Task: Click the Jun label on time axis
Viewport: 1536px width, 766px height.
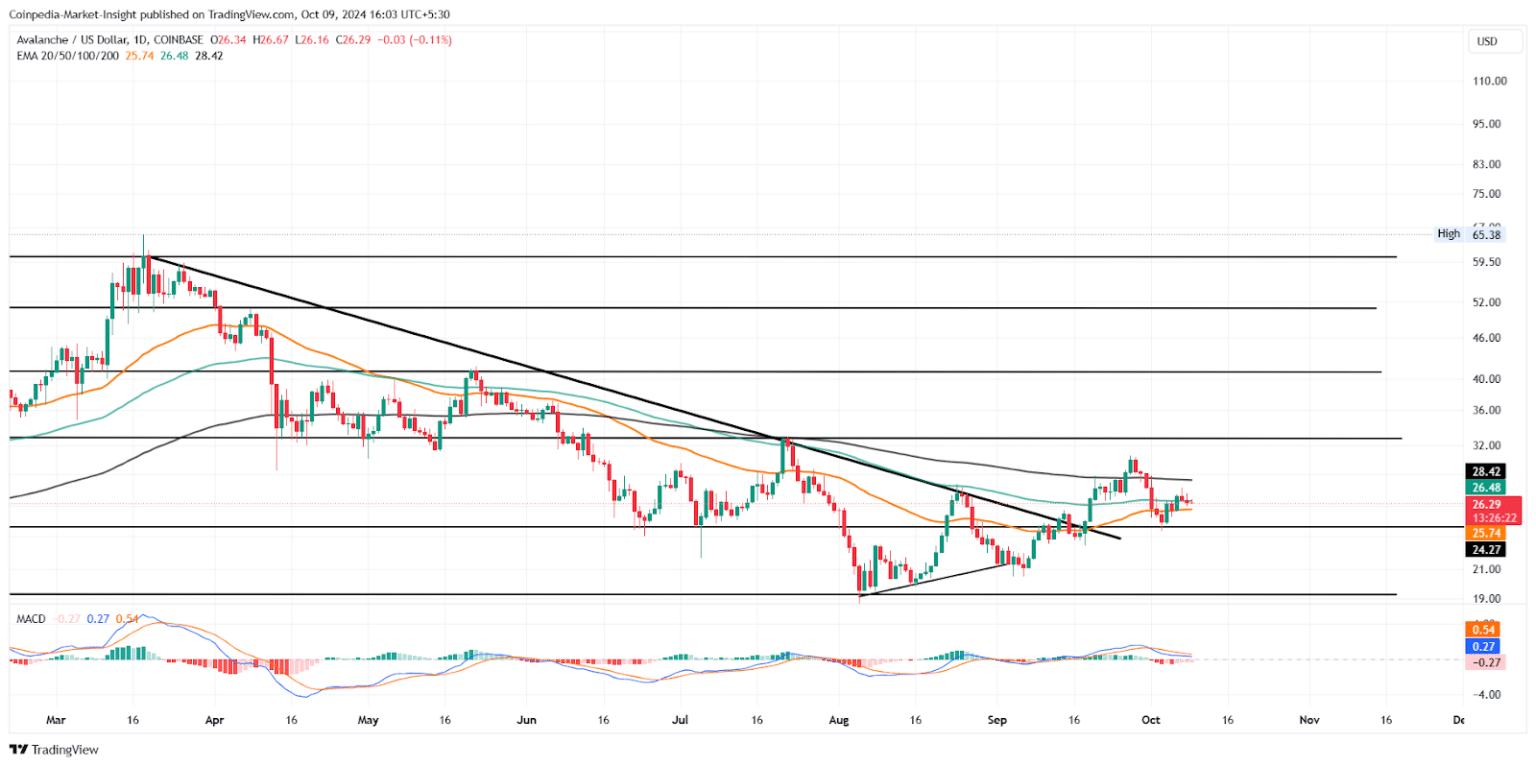Action: pos(527,719)
